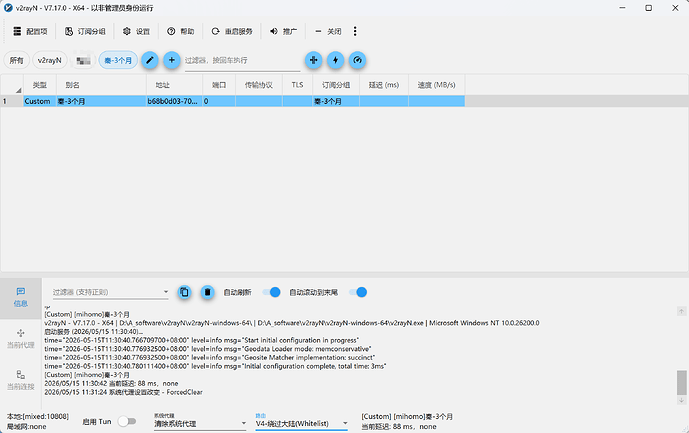Select the blurred group tab
Screen dimensions: 689x433
(83, 60)
